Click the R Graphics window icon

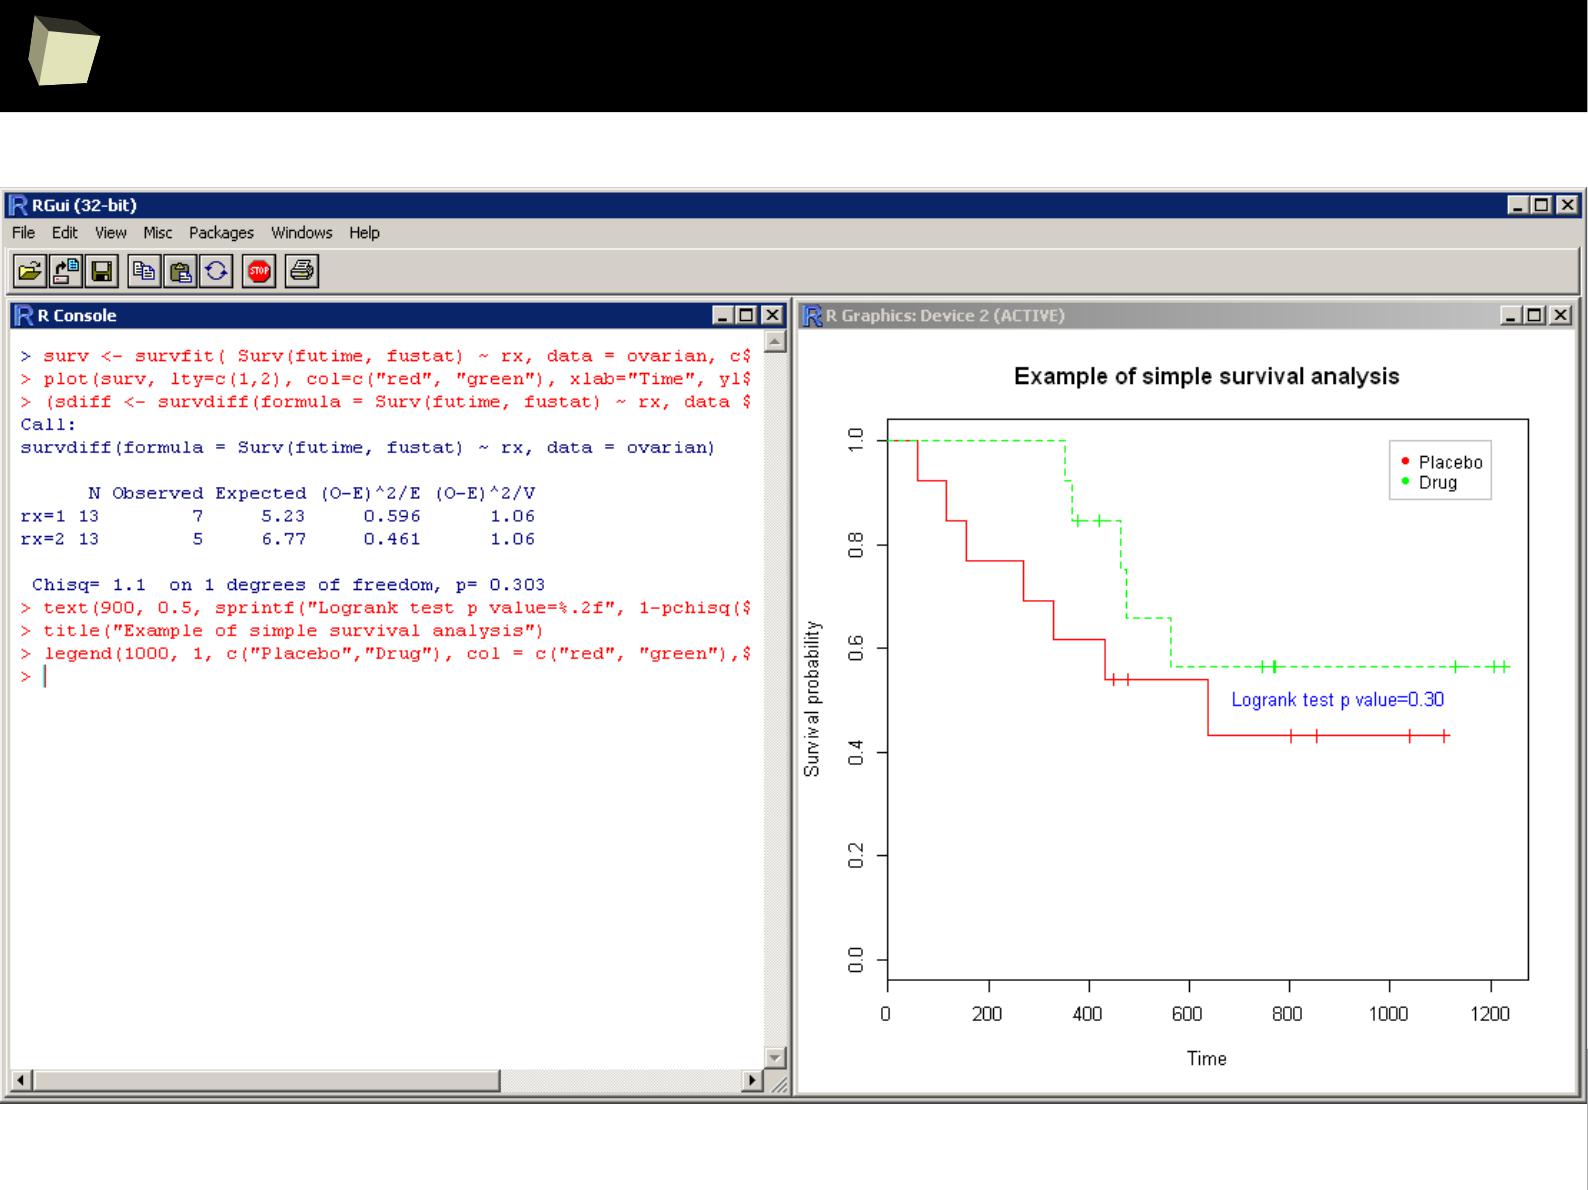point(812,315)
